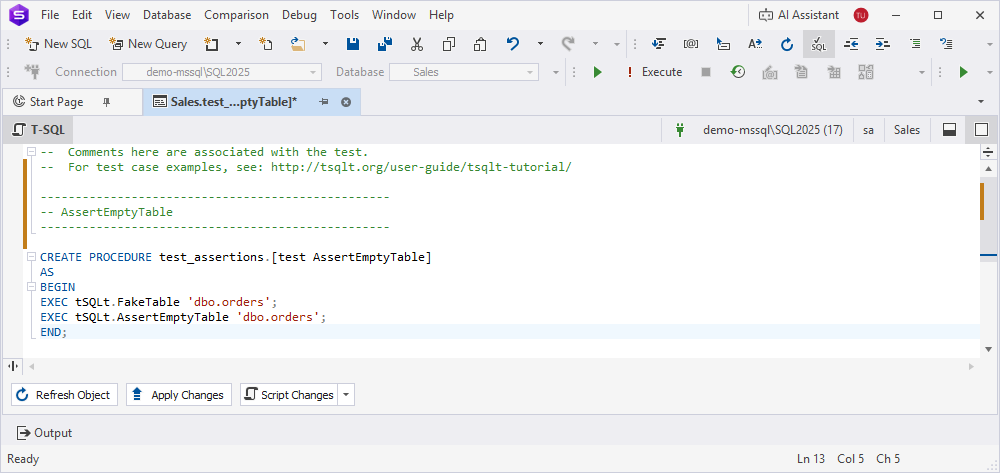The height and width of the screenshot is (473, 1000).
Task: Collapse the BEGIN block fold marker
Action: coord(31,287)
